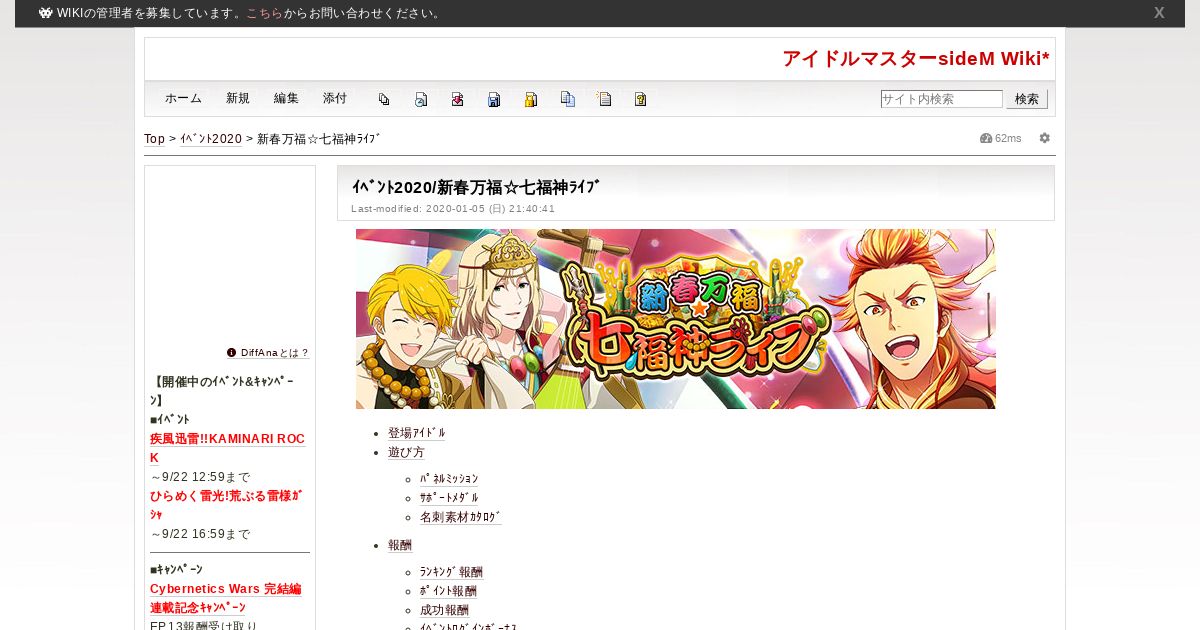1200x630 pixels.
Task: Click the DiffAna info icon
Action: pyautogui.click(x=231, y=353)
